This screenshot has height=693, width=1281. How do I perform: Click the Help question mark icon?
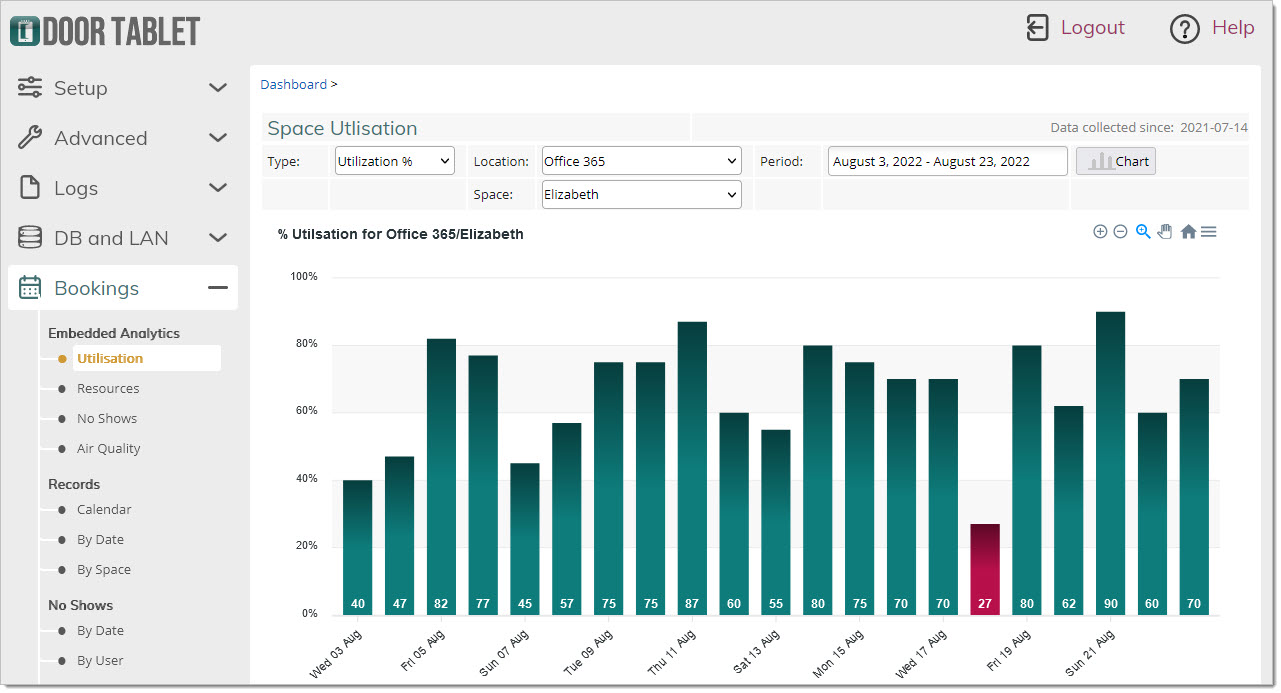1184,29
